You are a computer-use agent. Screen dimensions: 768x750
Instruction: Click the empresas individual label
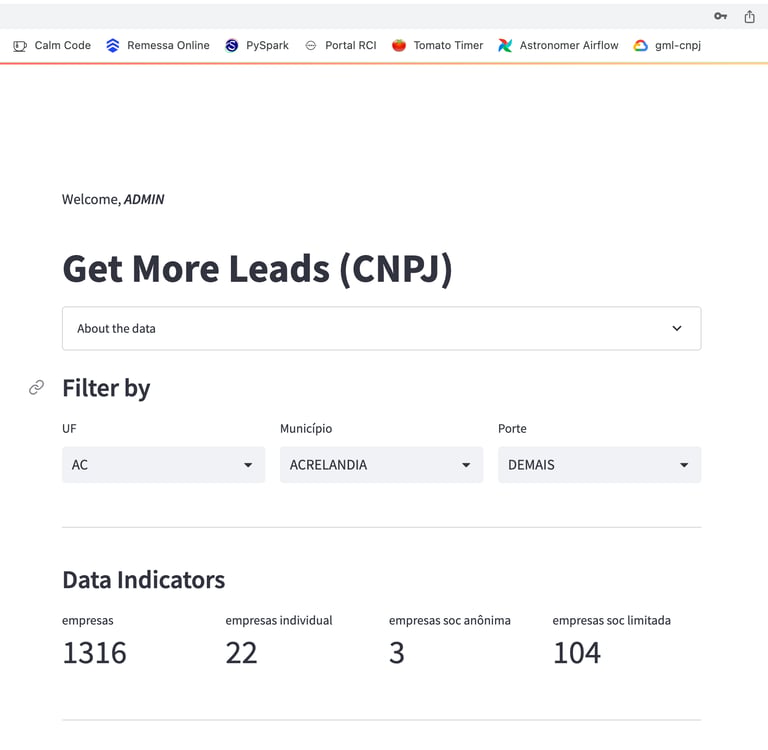coord(279,621)
